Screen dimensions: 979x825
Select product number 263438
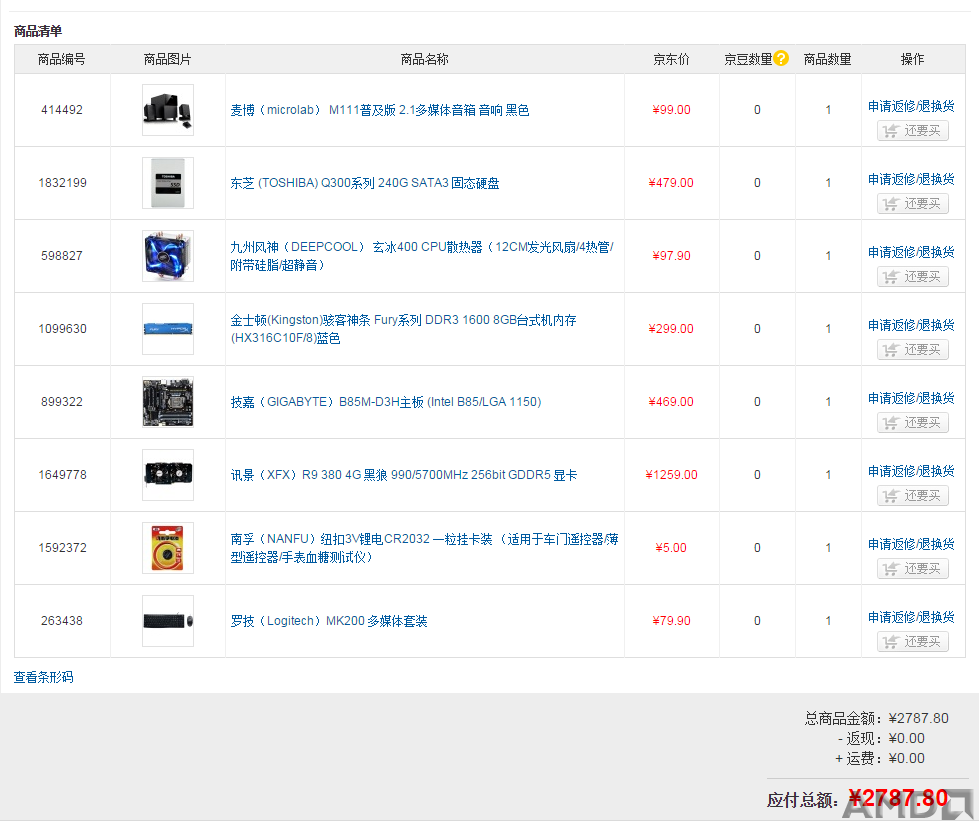pyautogui.click(x=62, y=621)
